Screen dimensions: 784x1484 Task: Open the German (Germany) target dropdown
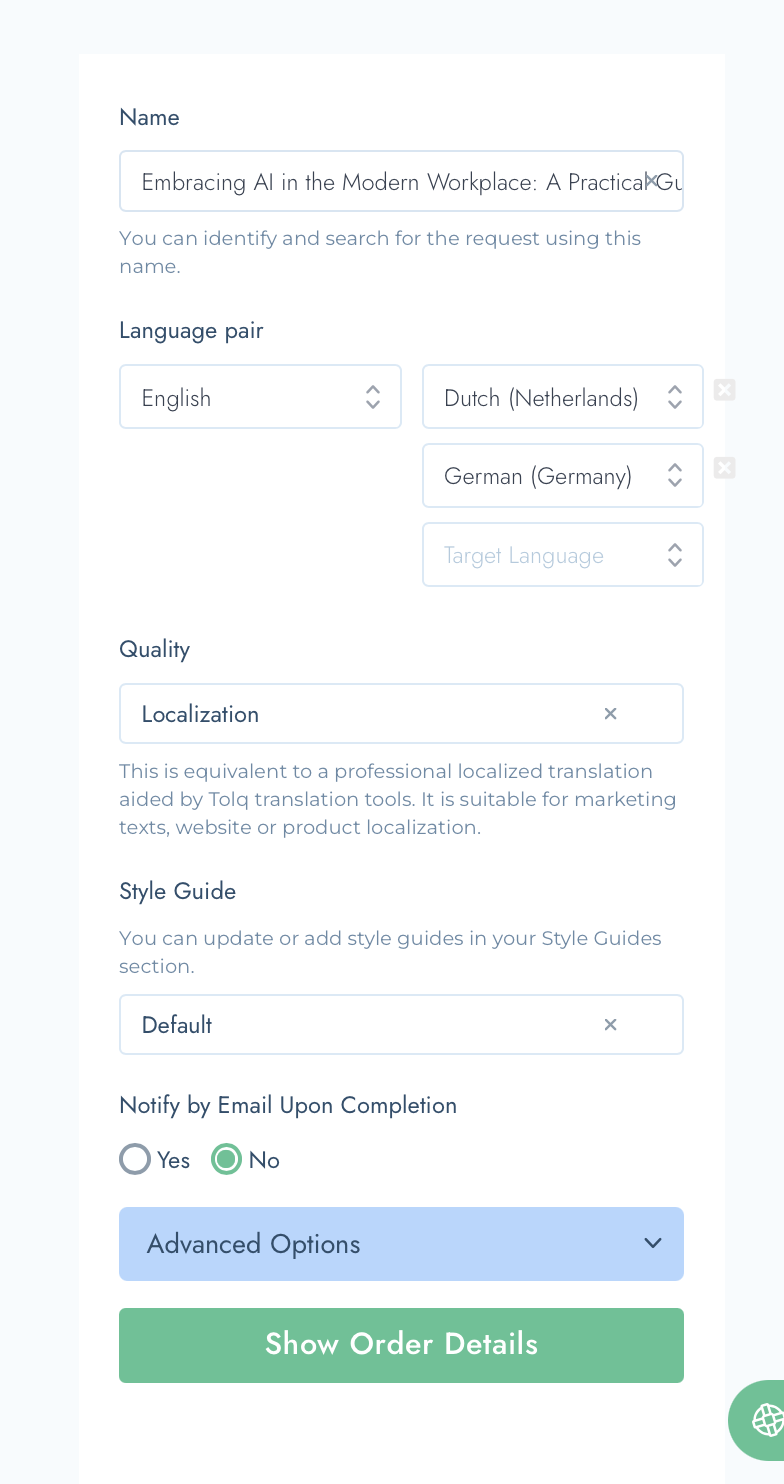click(563, 476)
